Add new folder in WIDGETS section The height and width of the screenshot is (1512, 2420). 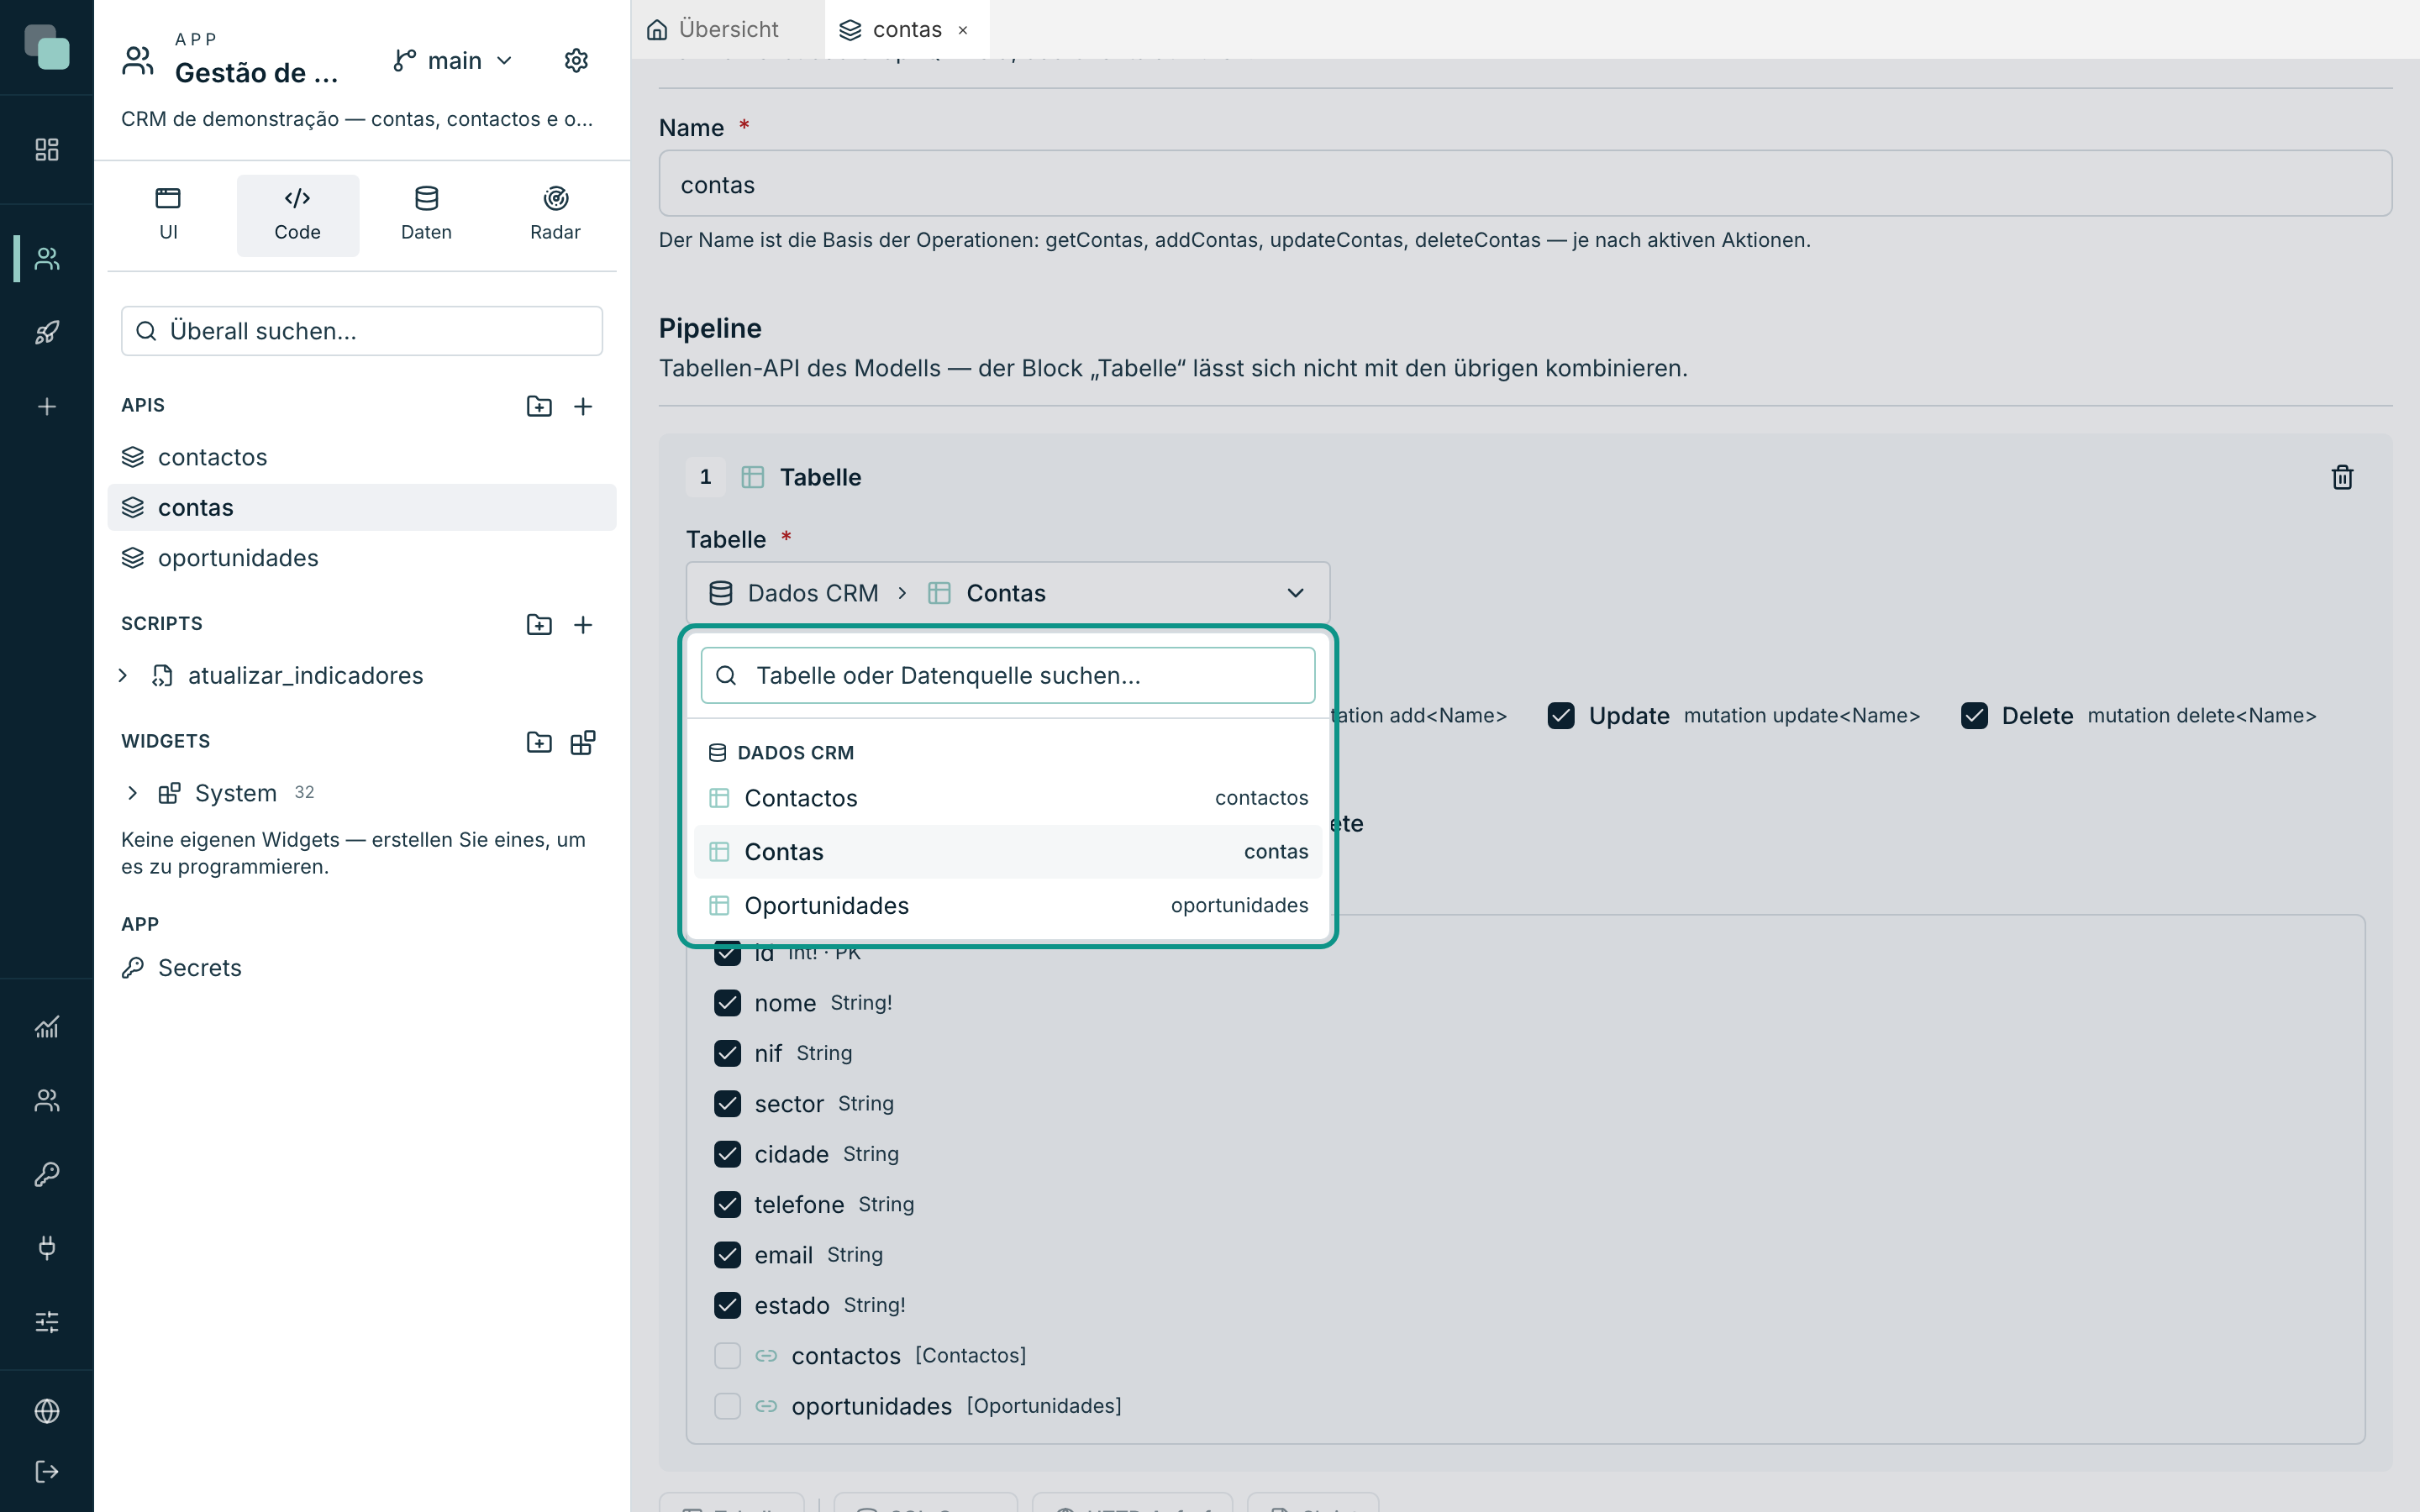point(539,742)
